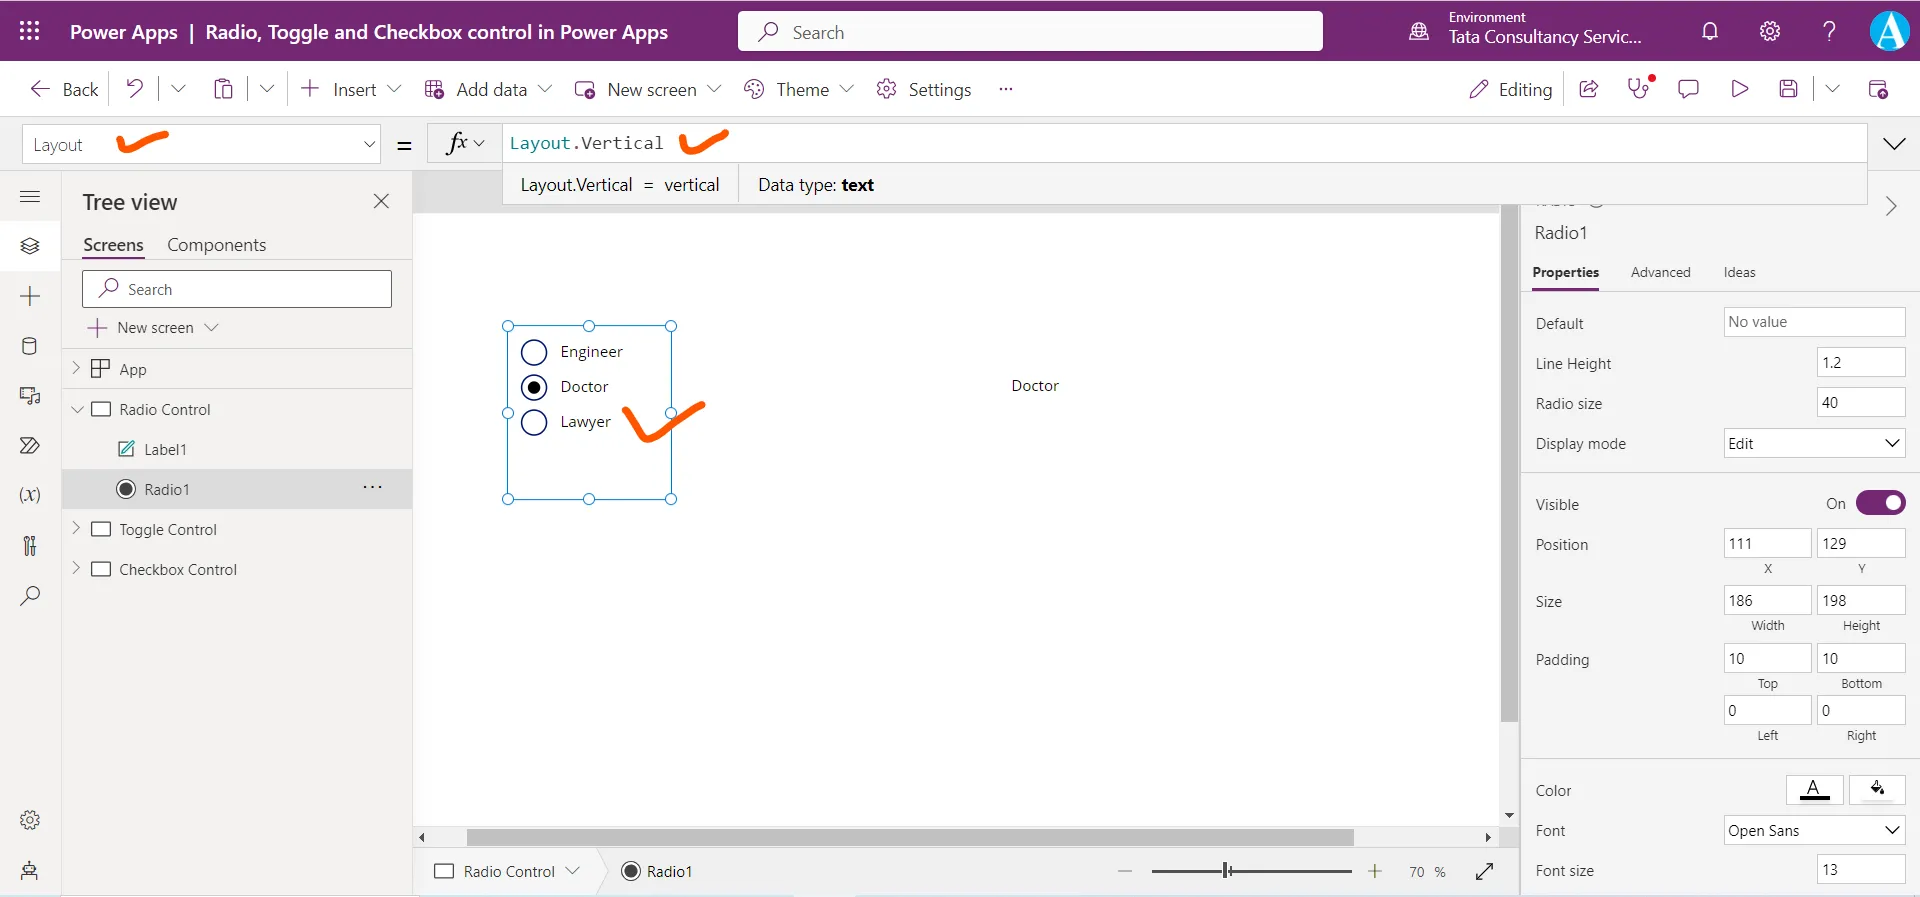The height and width of the screenshot is (897, 1920).
Task: Switch to the Components tab
Action: [x=216, y=245]
